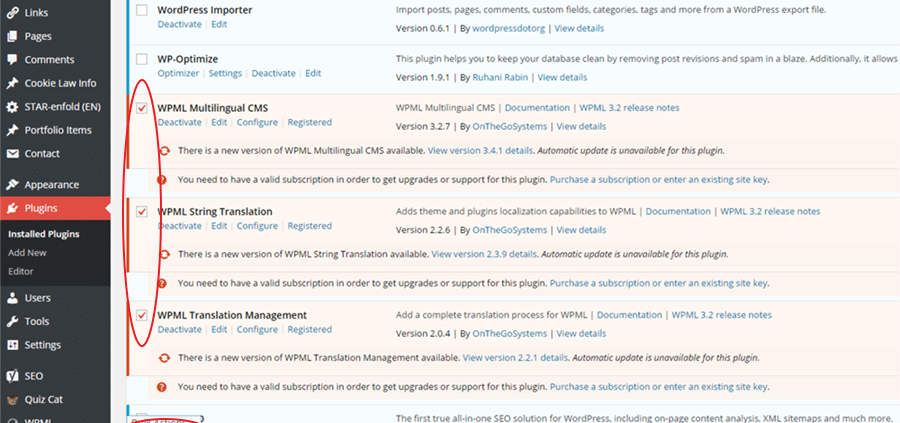900x423 pixels.
Task: Open Documentation for WPML String Translation
Action: (x=678, y=212)
